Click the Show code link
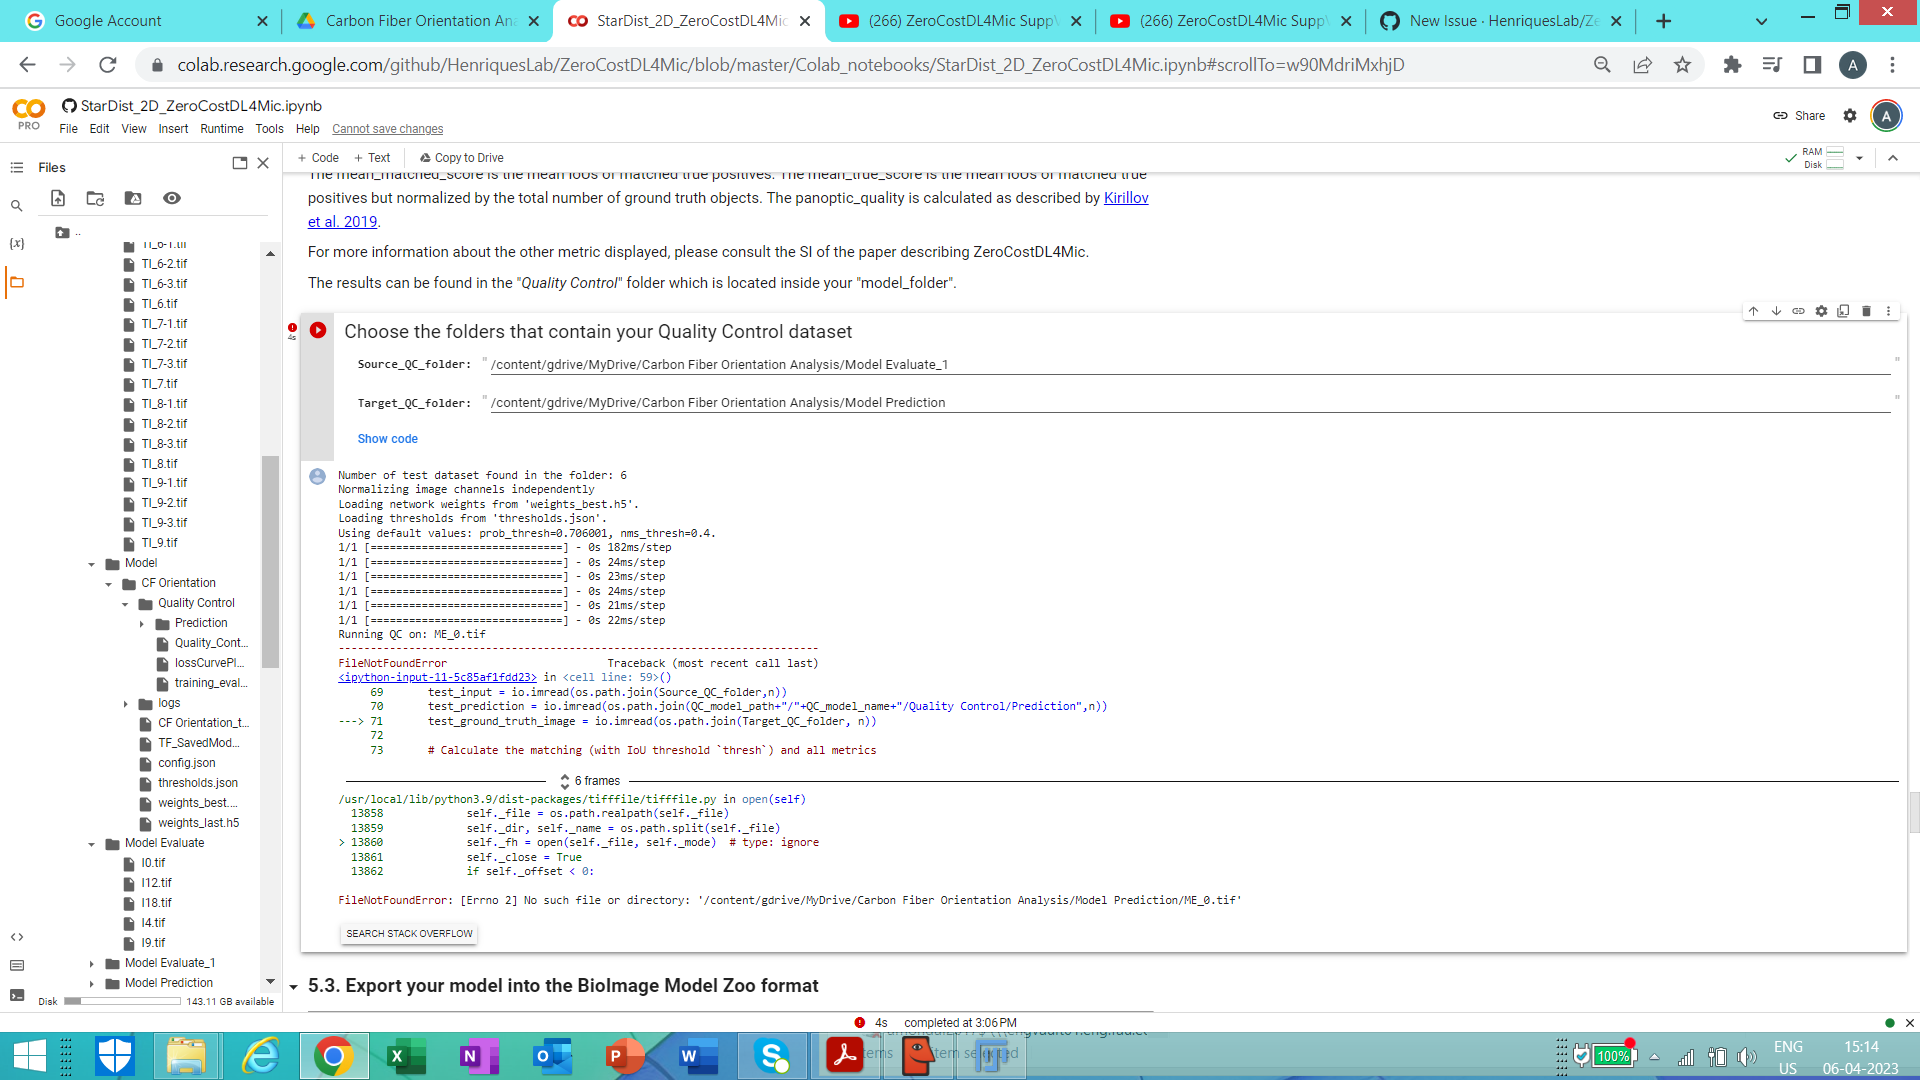The width and height of the screenshot is (1920, 1080). [x=387, y=438]
